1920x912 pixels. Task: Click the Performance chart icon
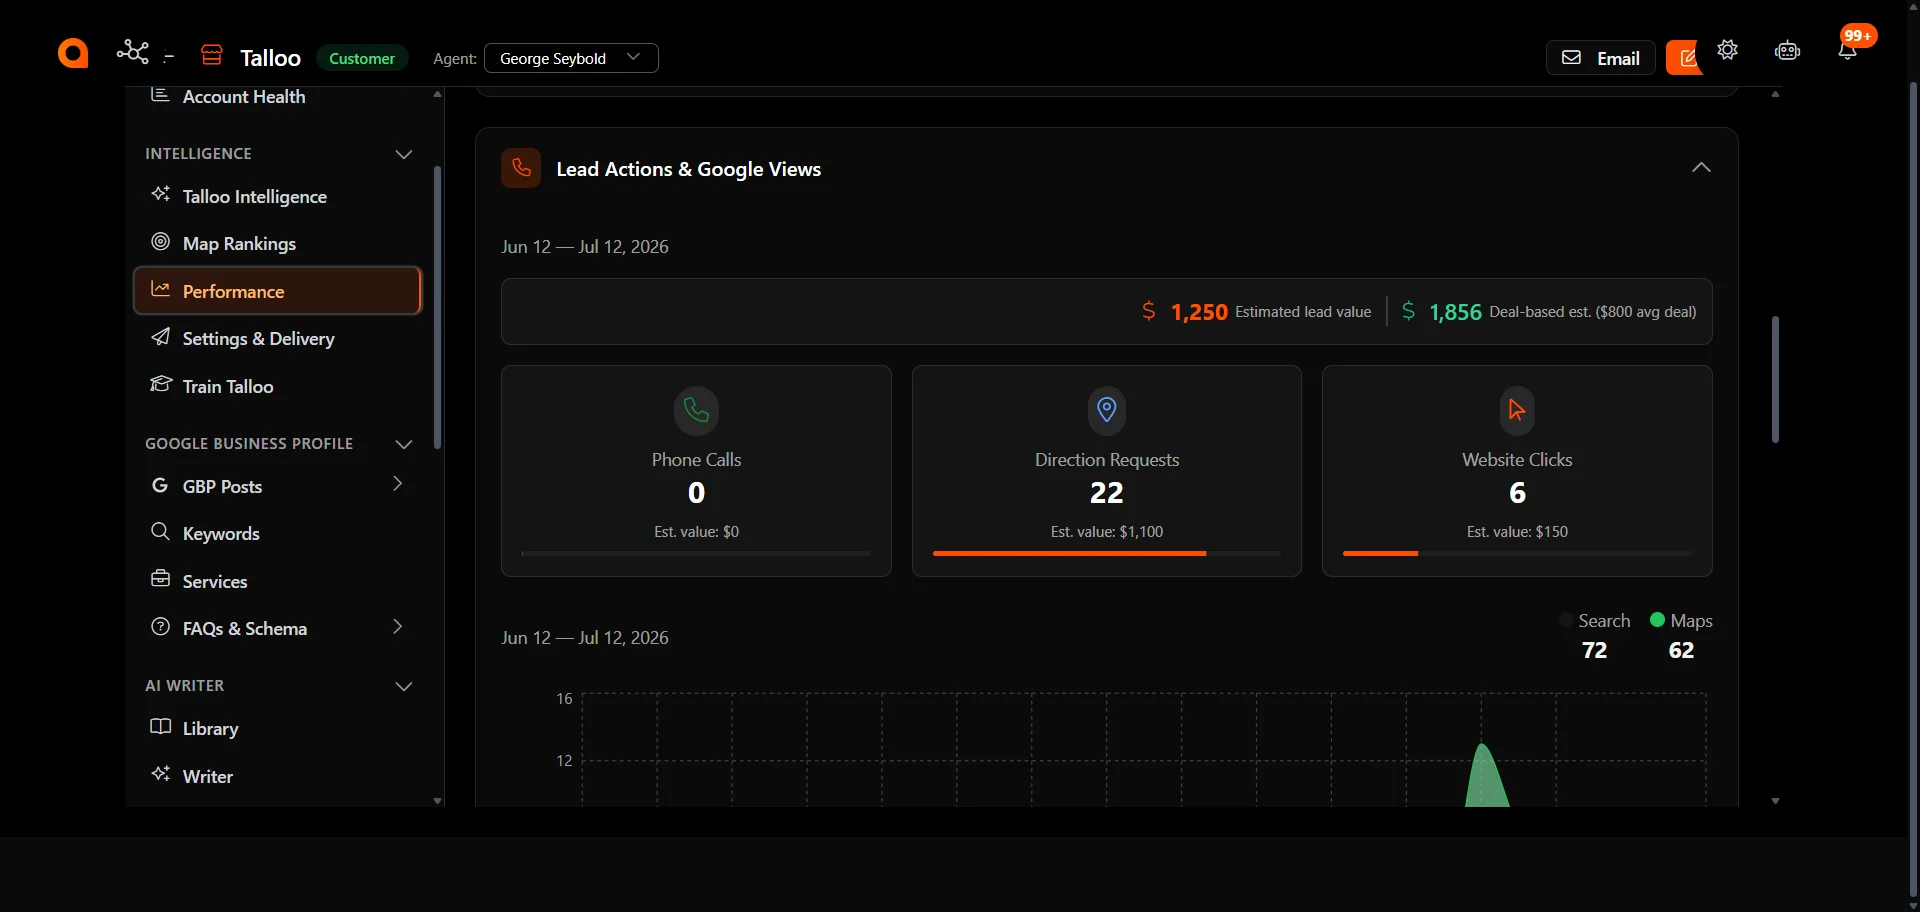[x=160, y=289]
